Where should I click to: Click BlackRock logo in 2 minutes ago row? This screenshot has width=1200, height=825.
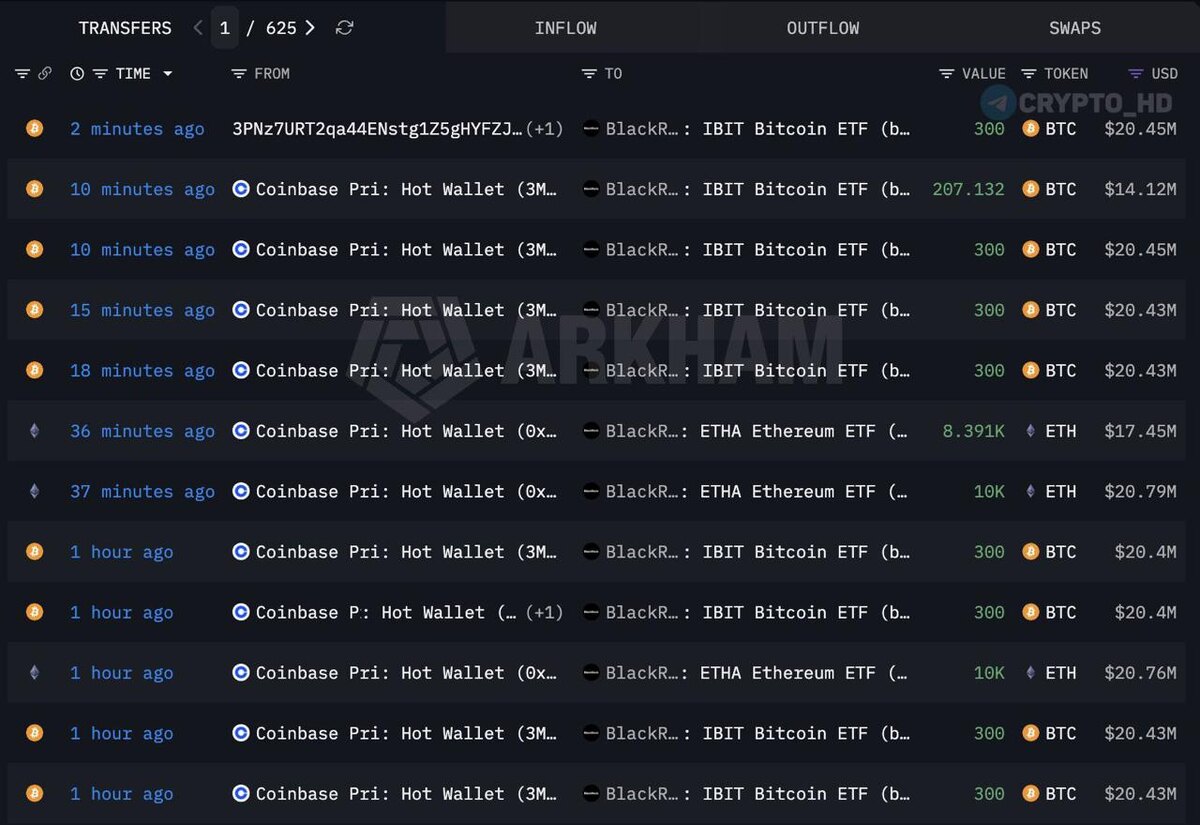point(591,129)
